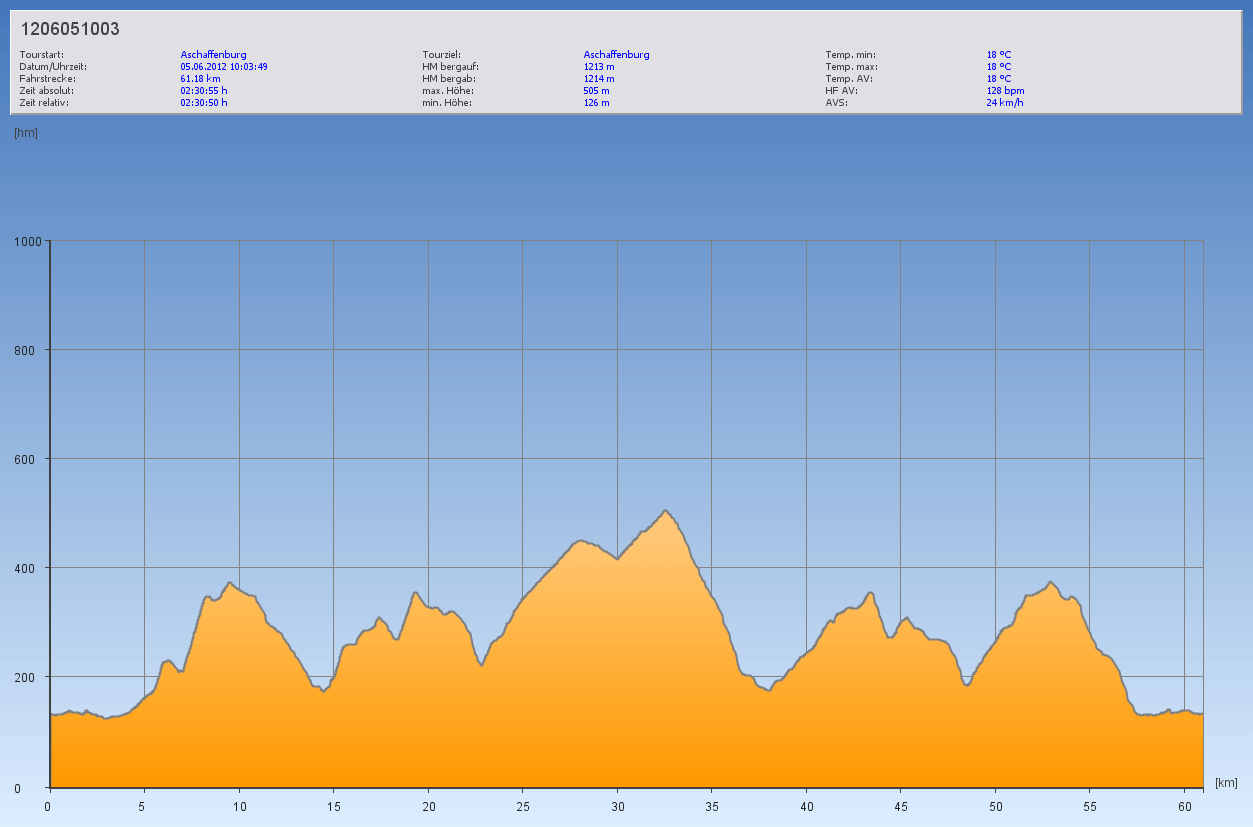1253x827 pixels.
Task: Click the Zeit absolut value 02:30:55 h
Action: click(204, 90)
